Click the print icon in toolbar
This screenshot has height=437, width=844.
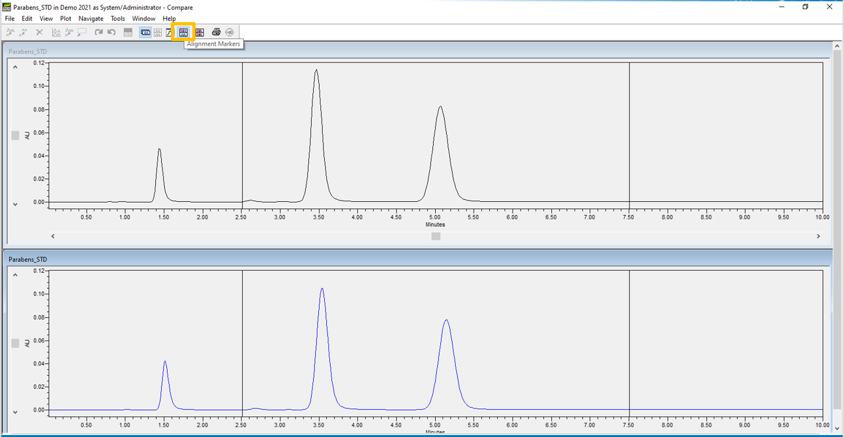216,32
